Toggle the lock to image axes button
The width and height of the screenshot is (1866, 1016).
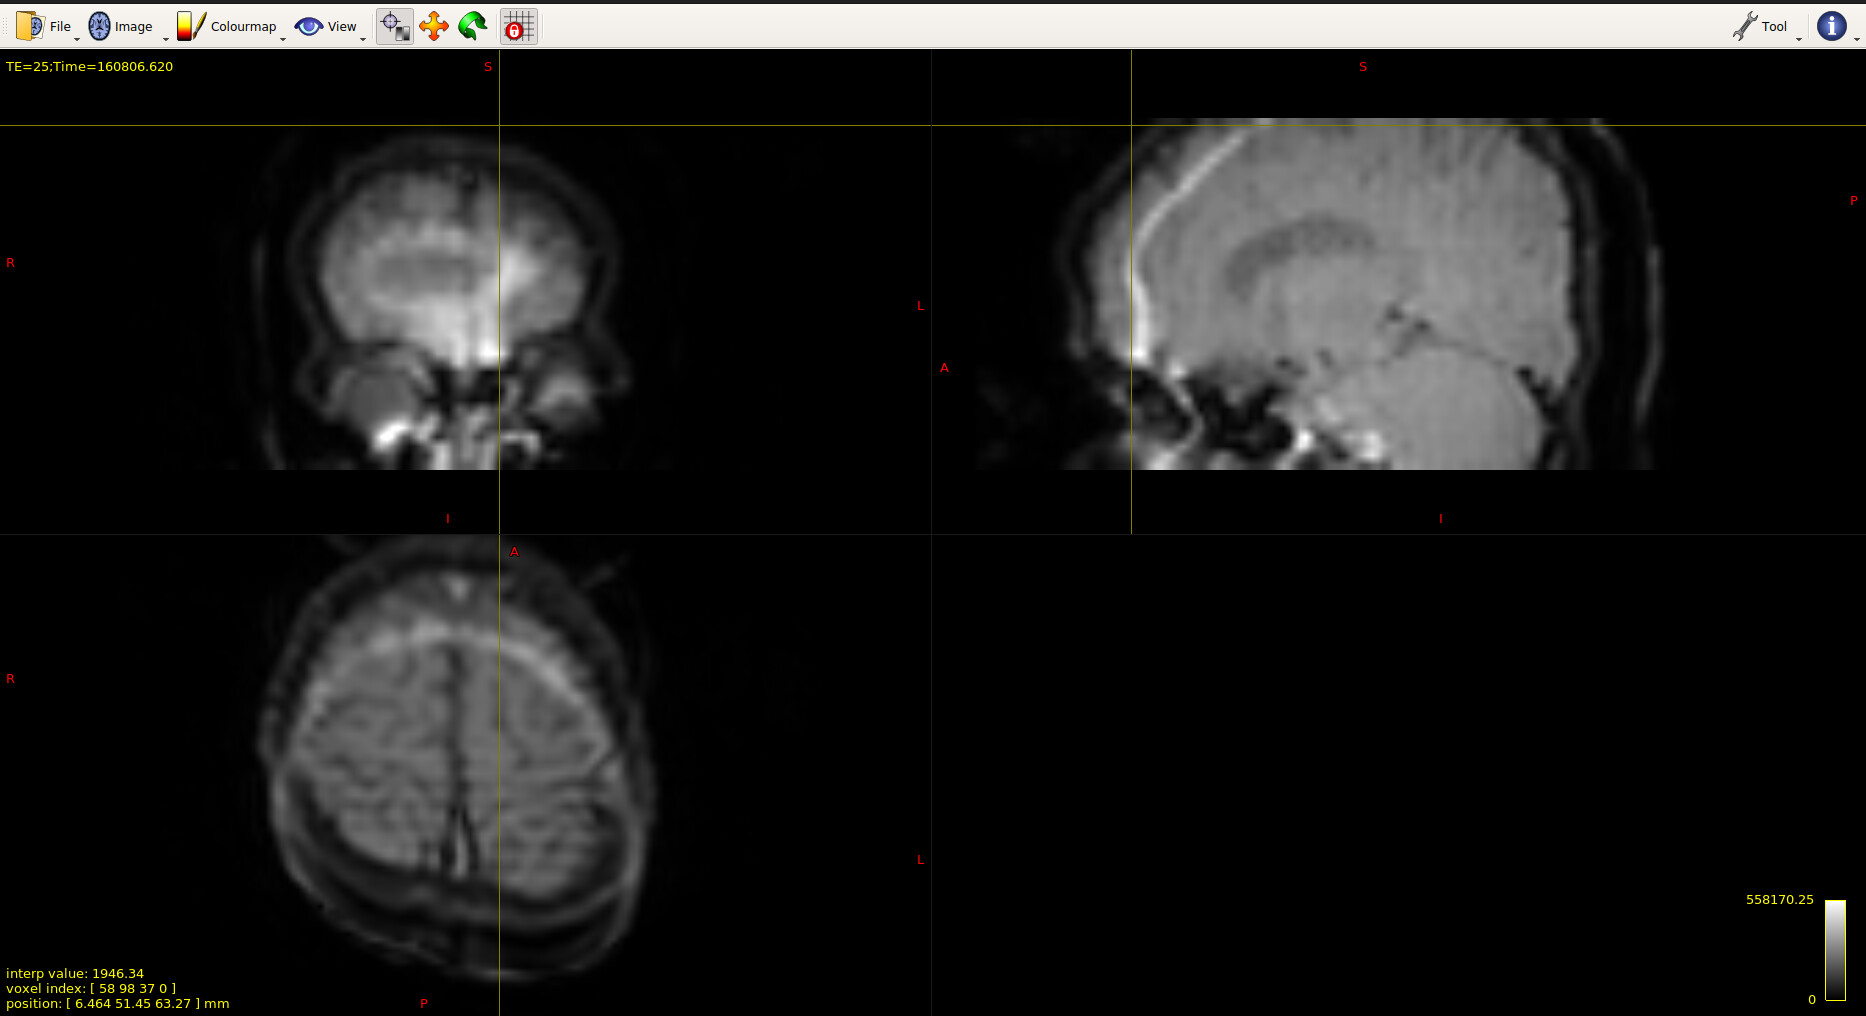pos(518,26)
